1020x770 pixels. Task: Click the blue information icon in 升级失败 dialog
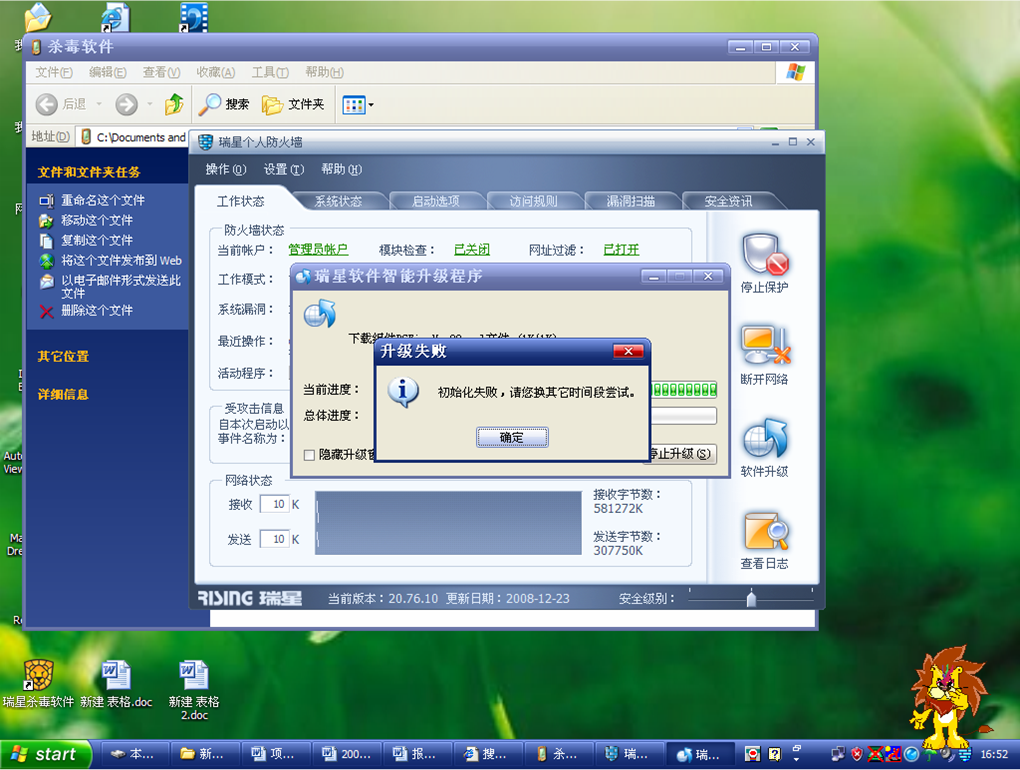(403, 392)
